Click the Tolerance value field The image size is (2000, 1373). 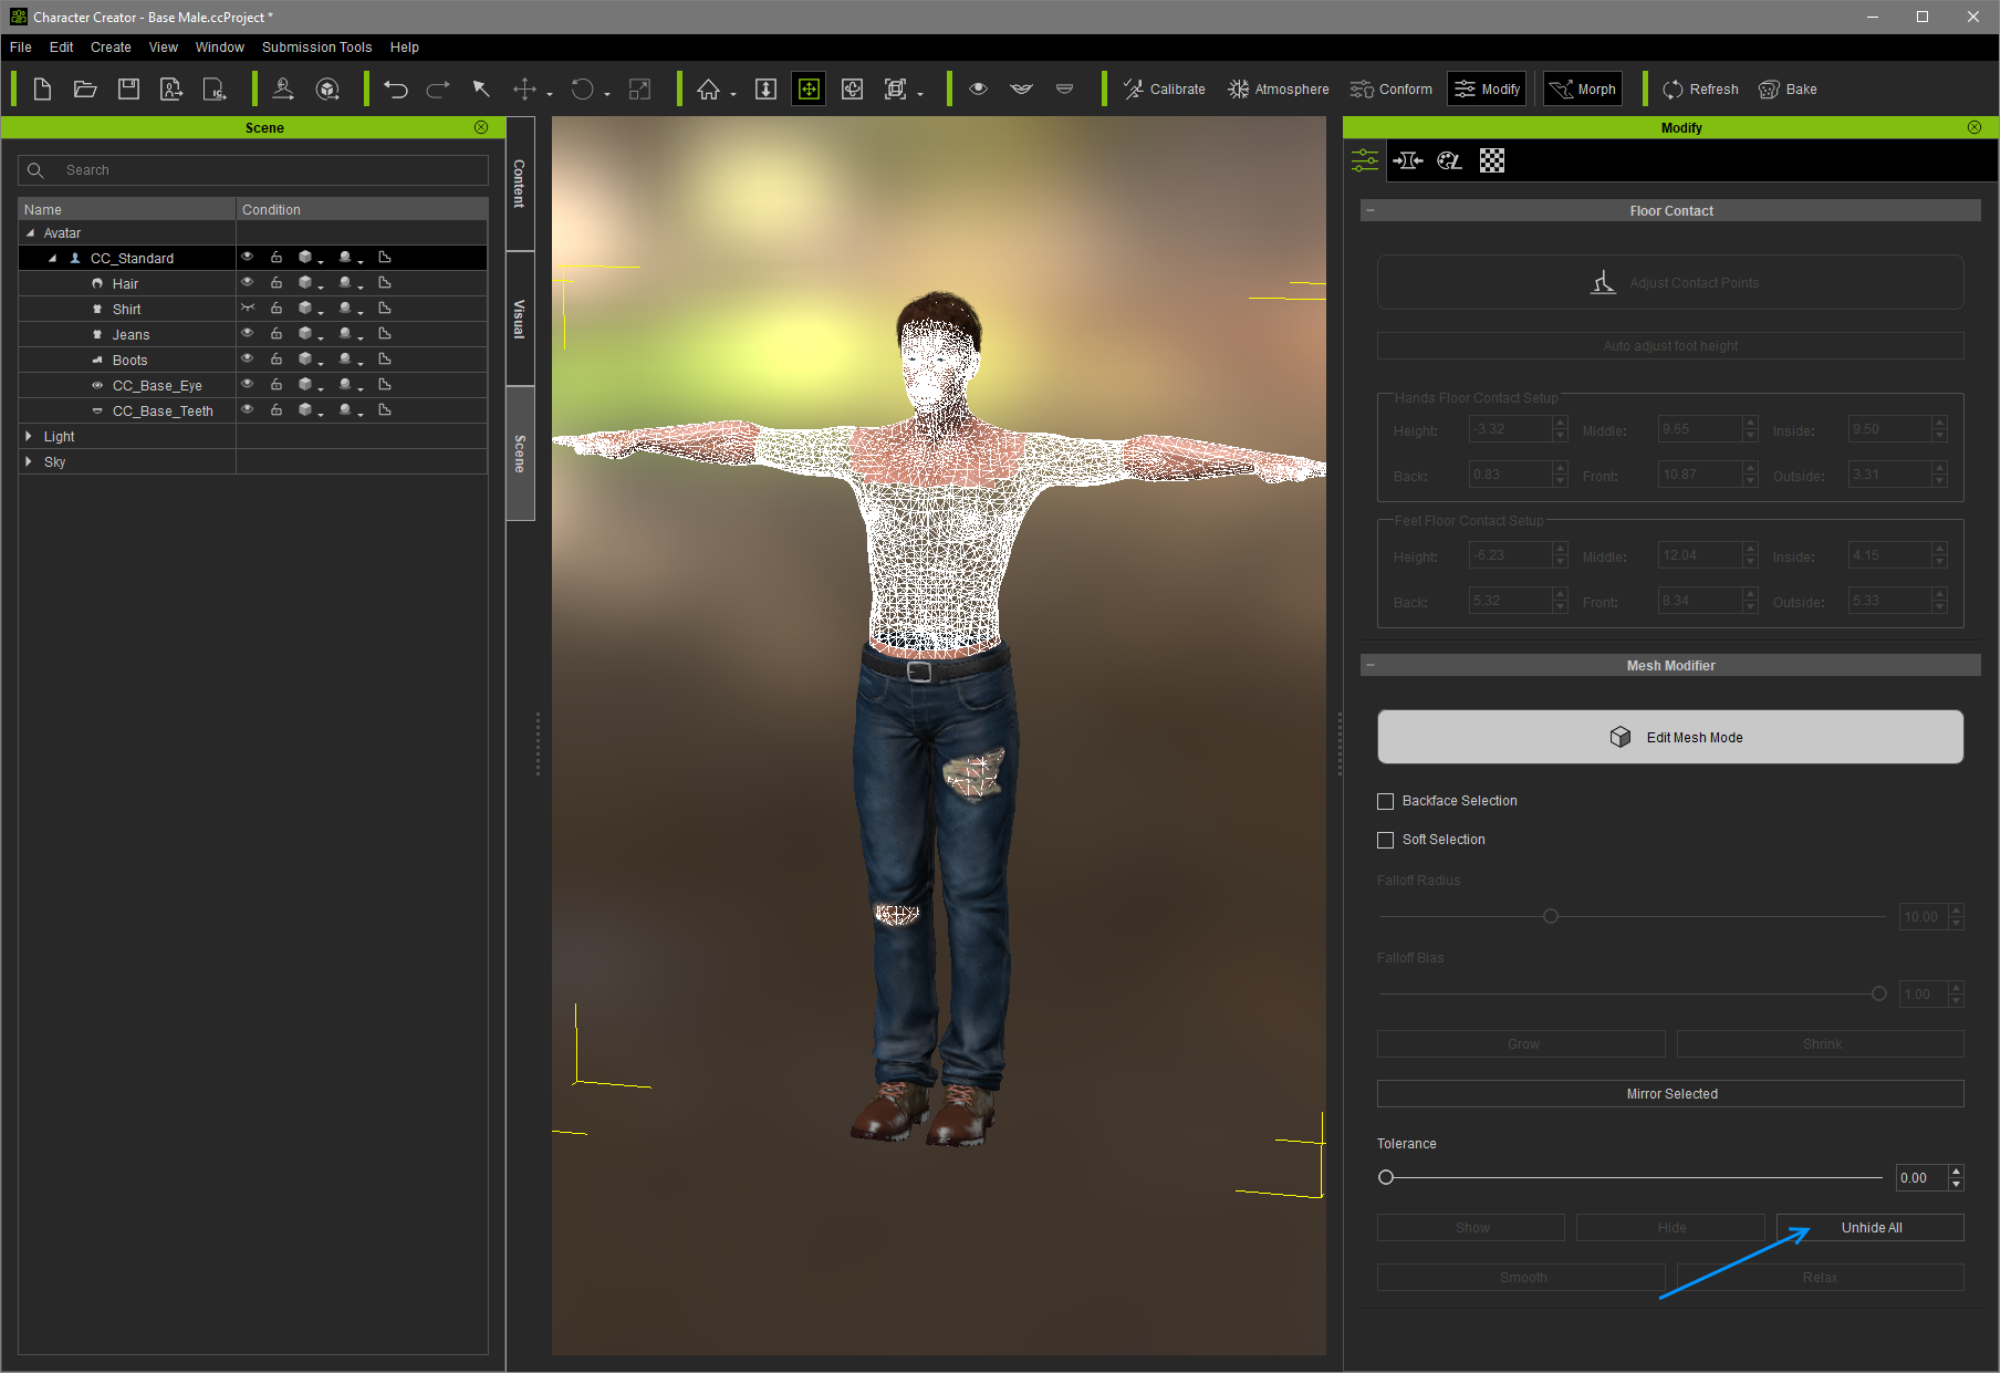[1920, 1178]
